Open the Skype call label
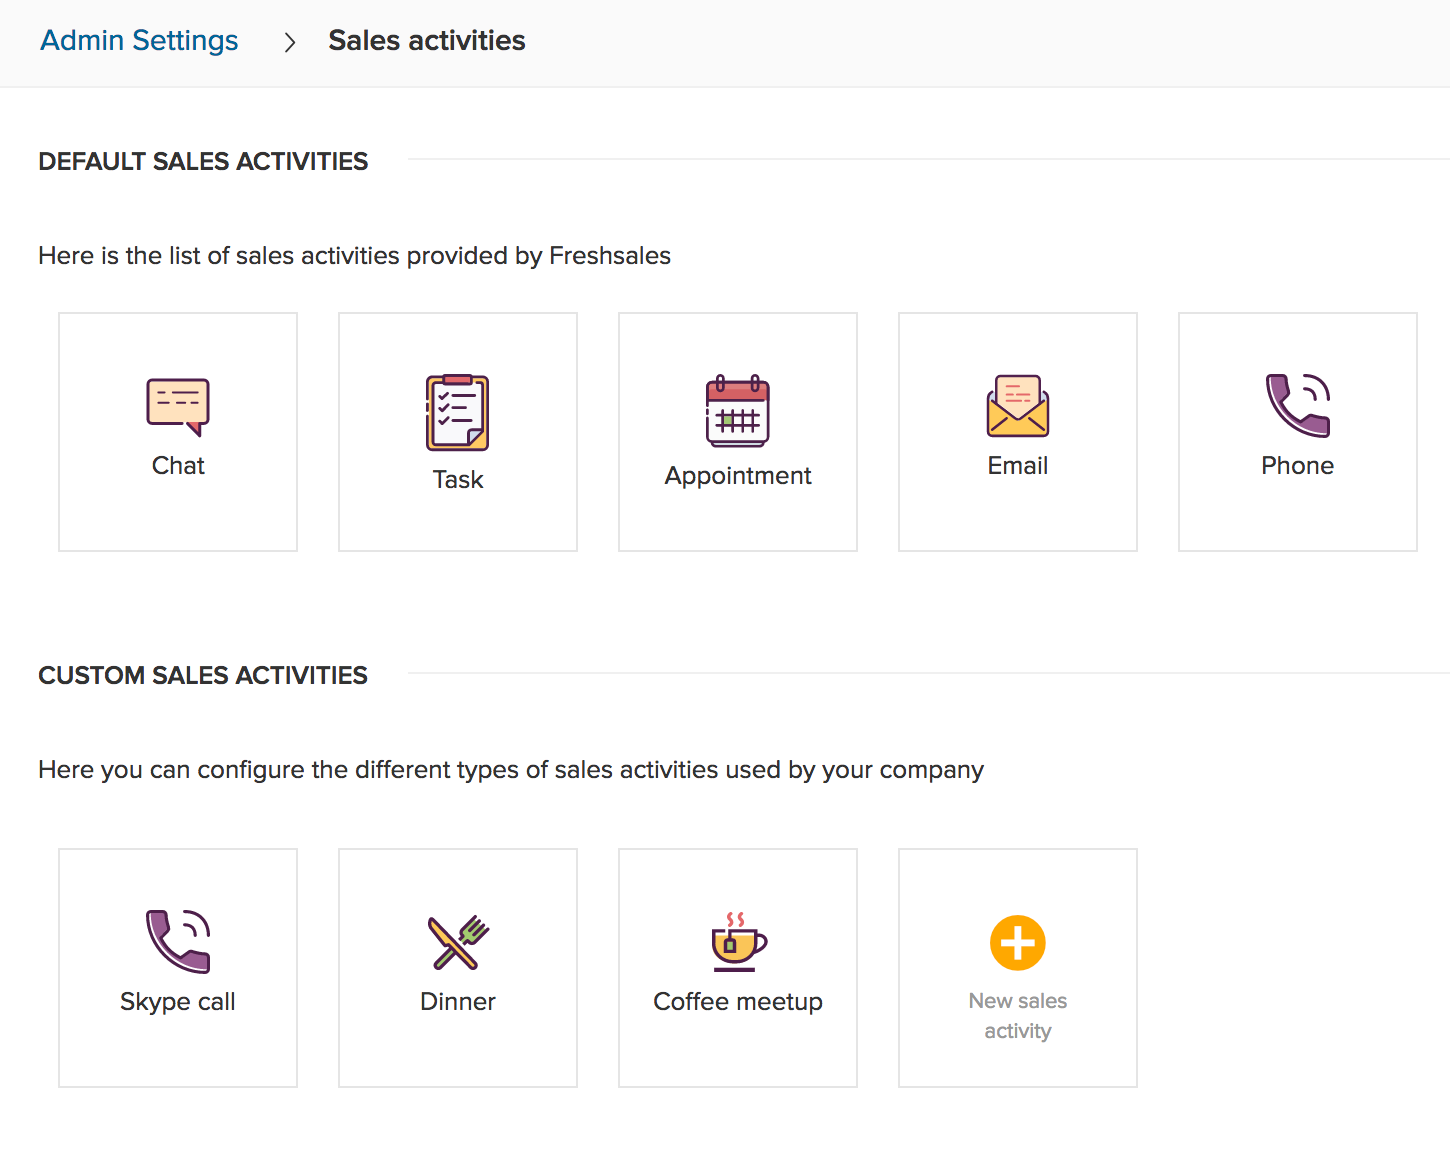 [x=178, y=1002]
